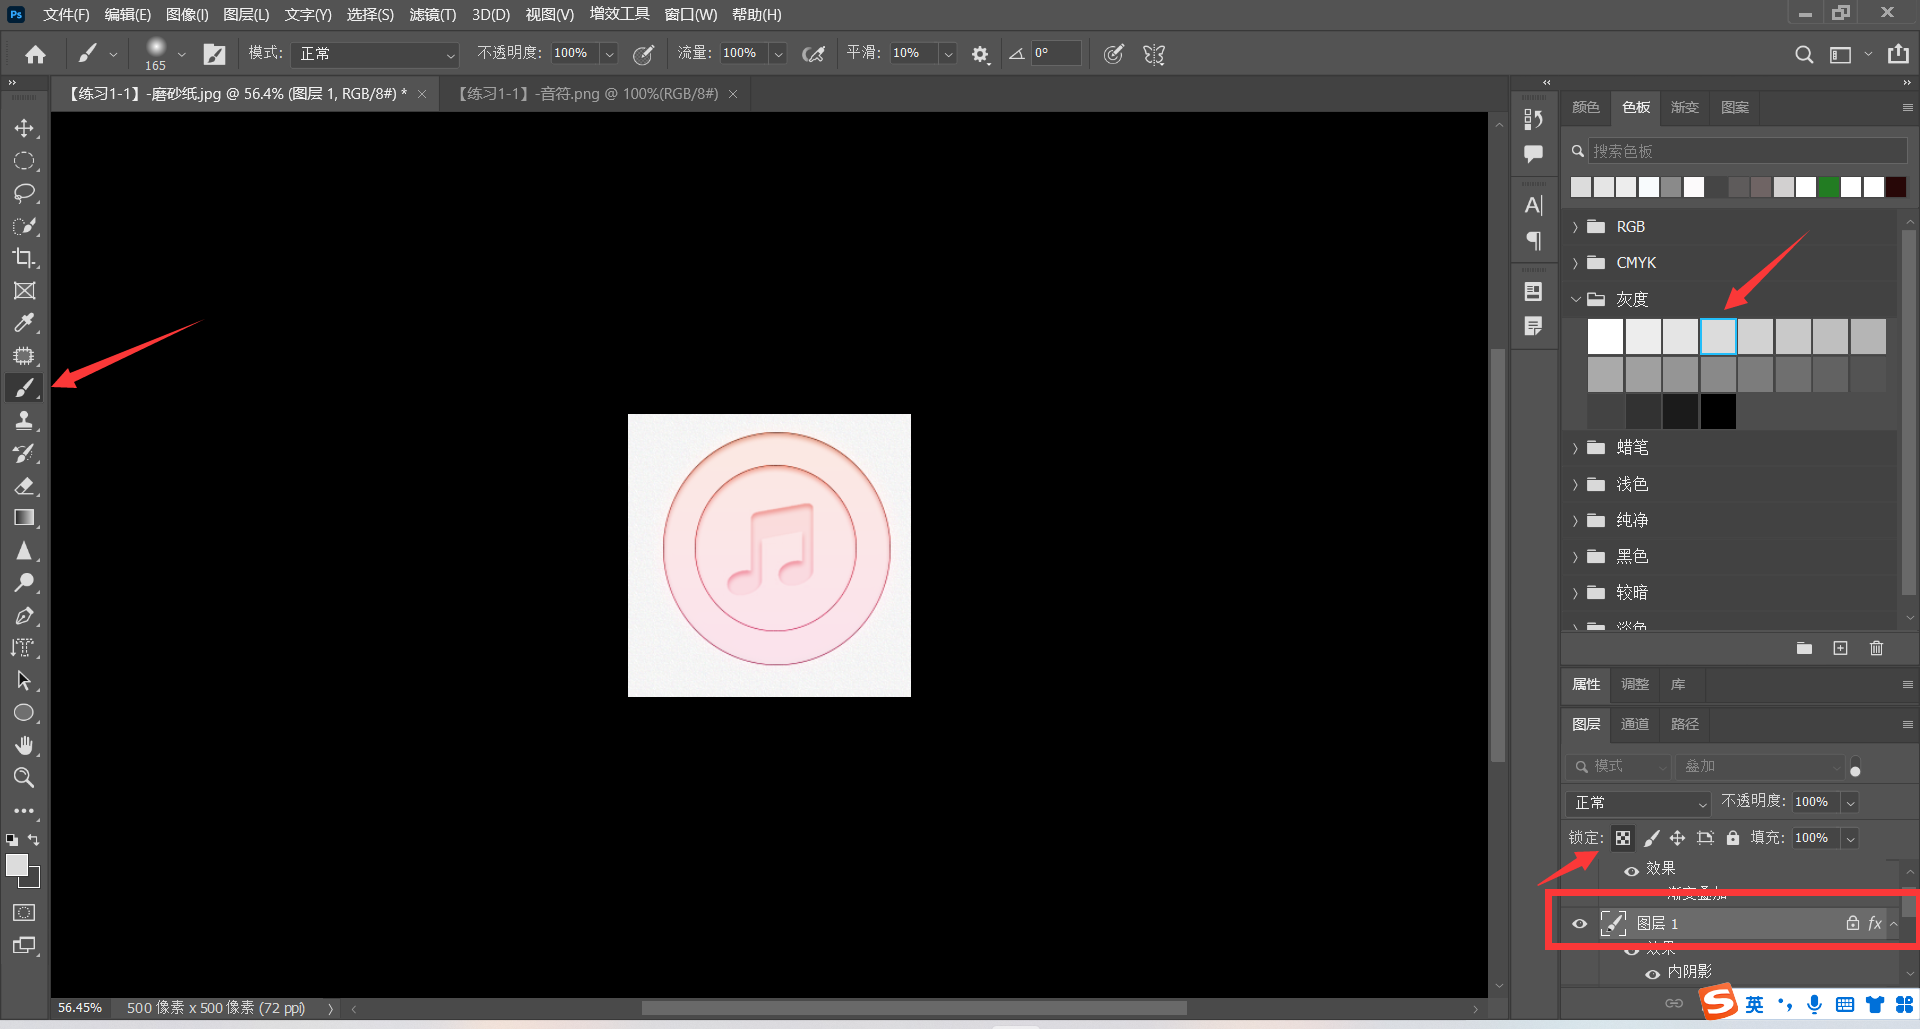Expand the RGB swatch group
Image resolution: width=1920 pixels, height=1029 pixels.
[1576, 227]
